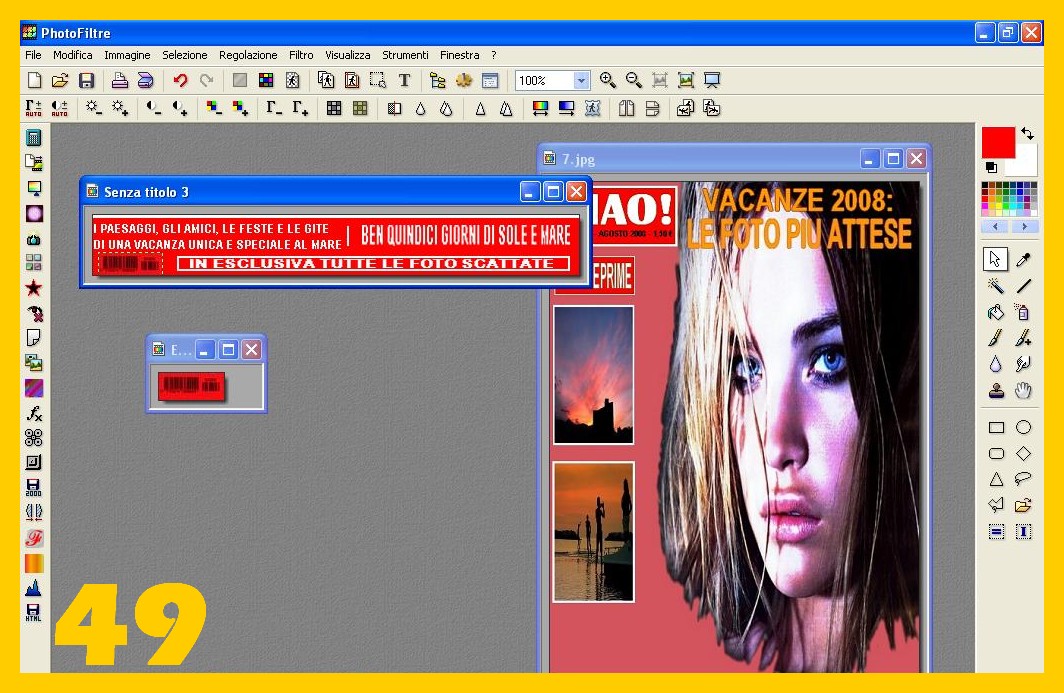Select the Spray can tool
The image size is (1064, 693).
pyautogui.click(x=1023, y=312)
